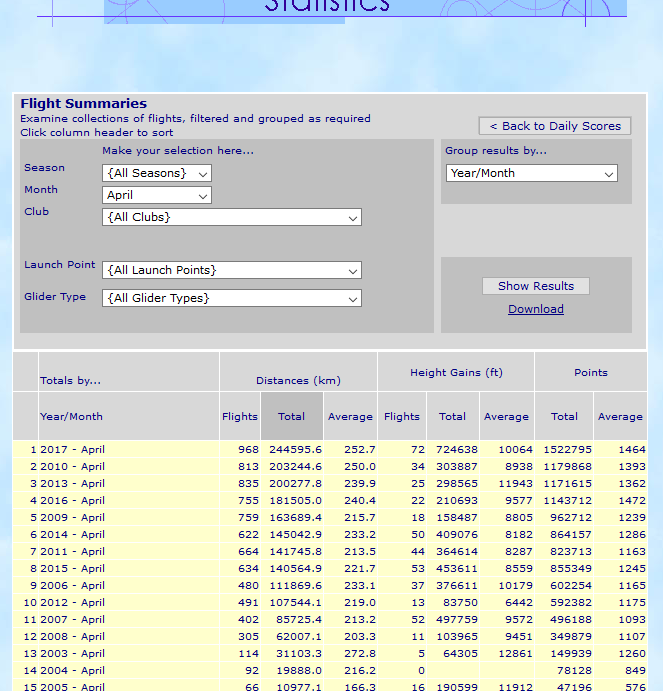Open the Month dropdown showing April

(x=156, y=195)
